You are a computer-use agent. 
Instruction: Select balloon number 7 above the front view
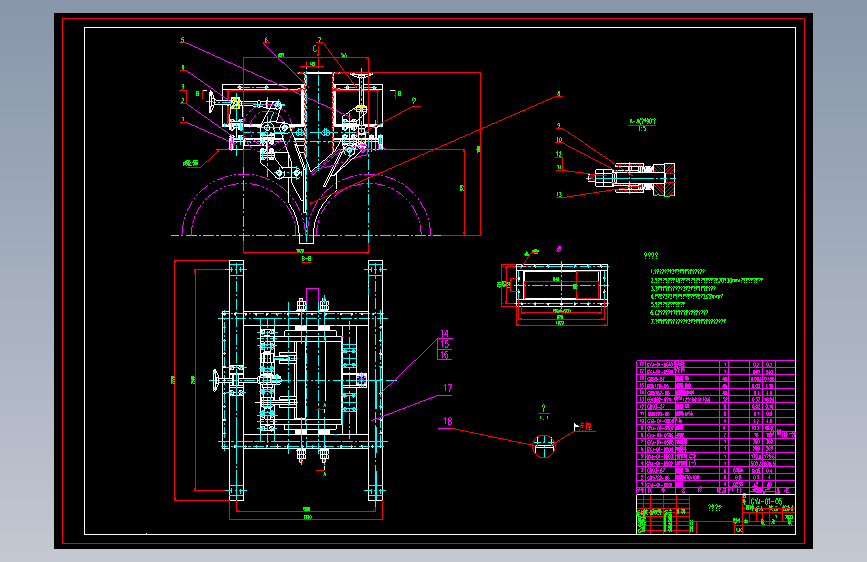pyautogui.click(x=319, y=40)
